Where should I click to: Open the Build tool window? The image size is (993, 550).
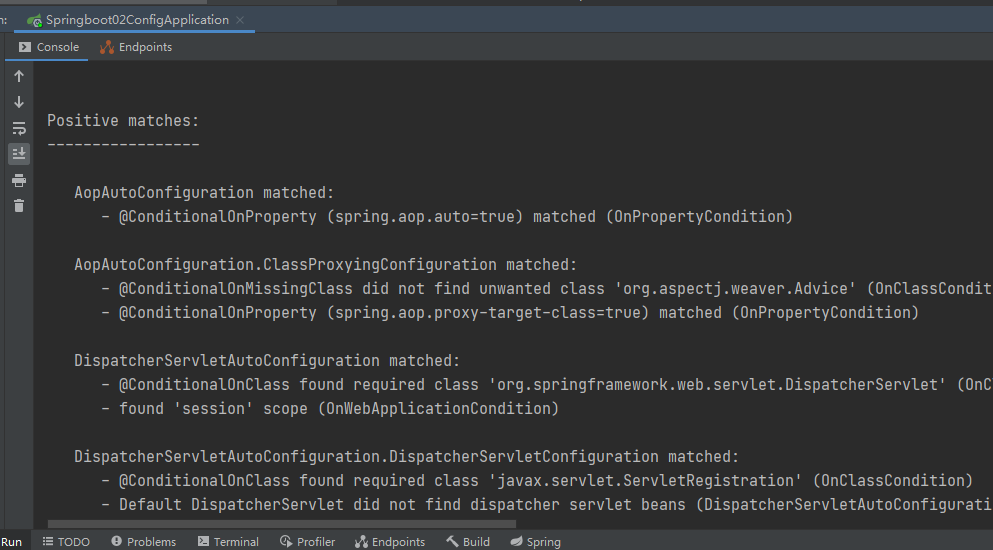[x=468, y=542]
